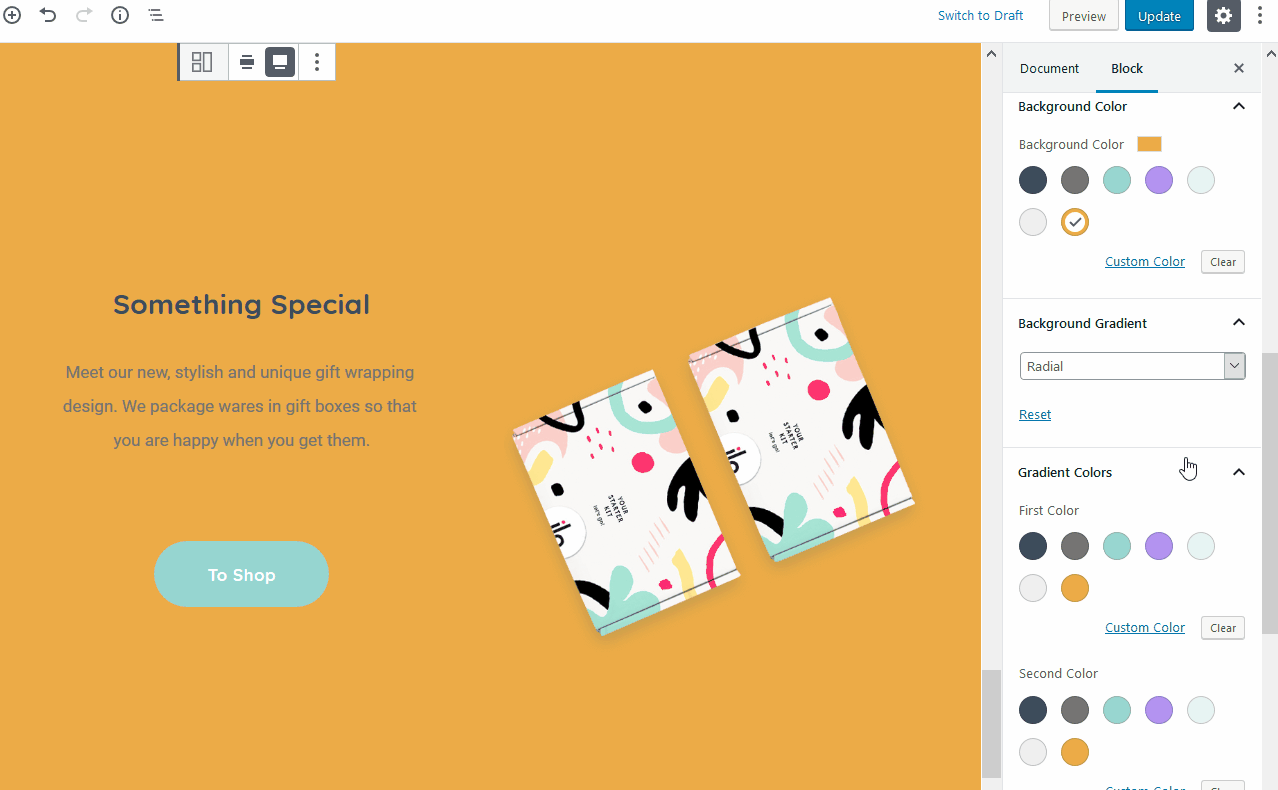
Task: Select the Block tab
Action: (x=1127, y=68)
